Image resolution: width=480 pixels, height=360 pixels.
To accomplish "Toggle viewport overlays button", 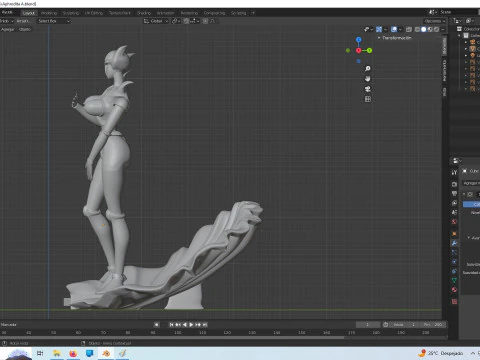I will click(394, 29).
